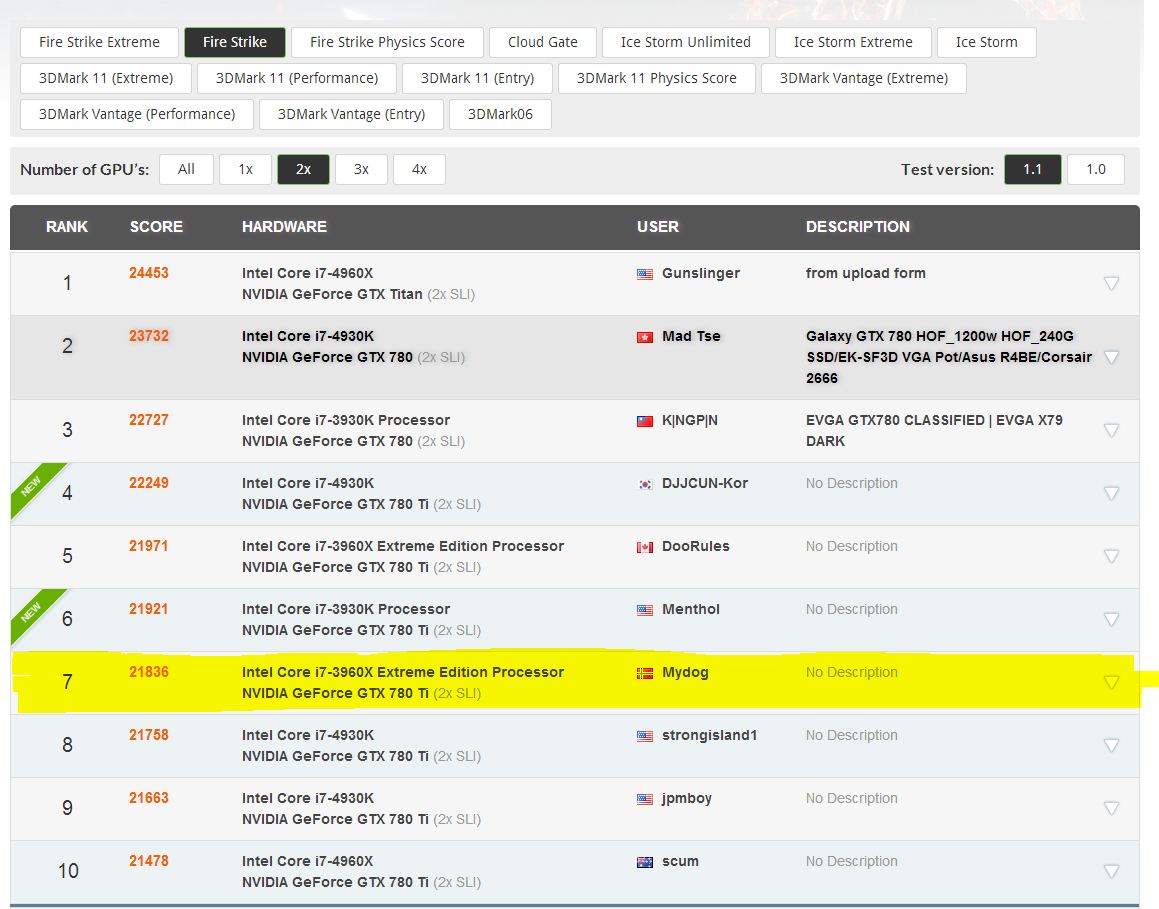Select the Fire Strike benchmark tab
The image size is (1159, 909).
click(235, 42)
